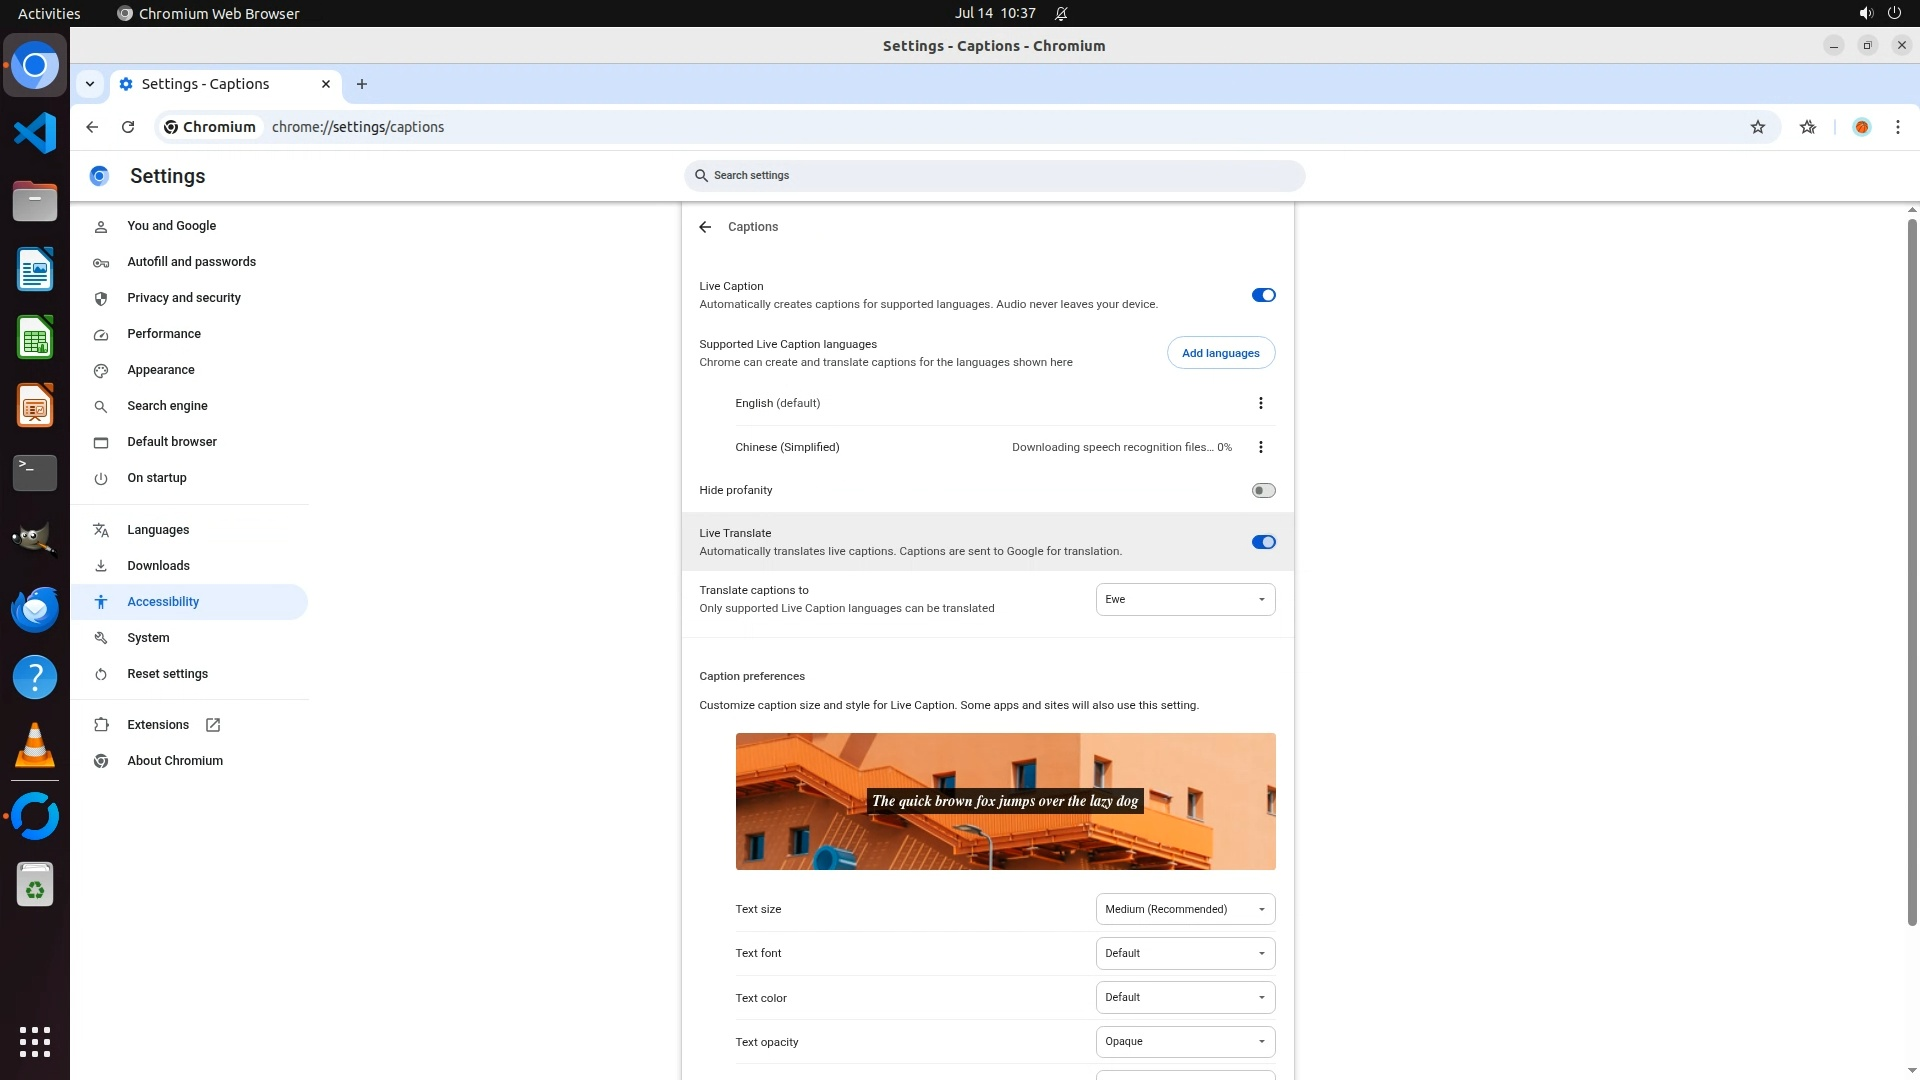Click the Add languages button
Viewport: 1920px width, 1080px height.
(x=1220, y=353)
